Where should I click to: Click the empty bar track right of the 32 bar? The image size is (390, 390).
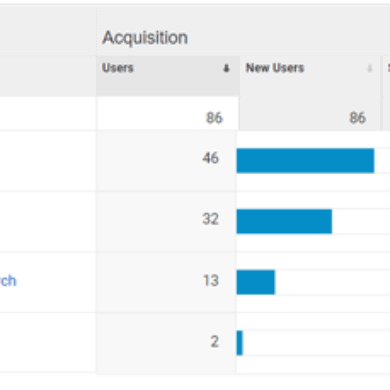tap(361, 221)
